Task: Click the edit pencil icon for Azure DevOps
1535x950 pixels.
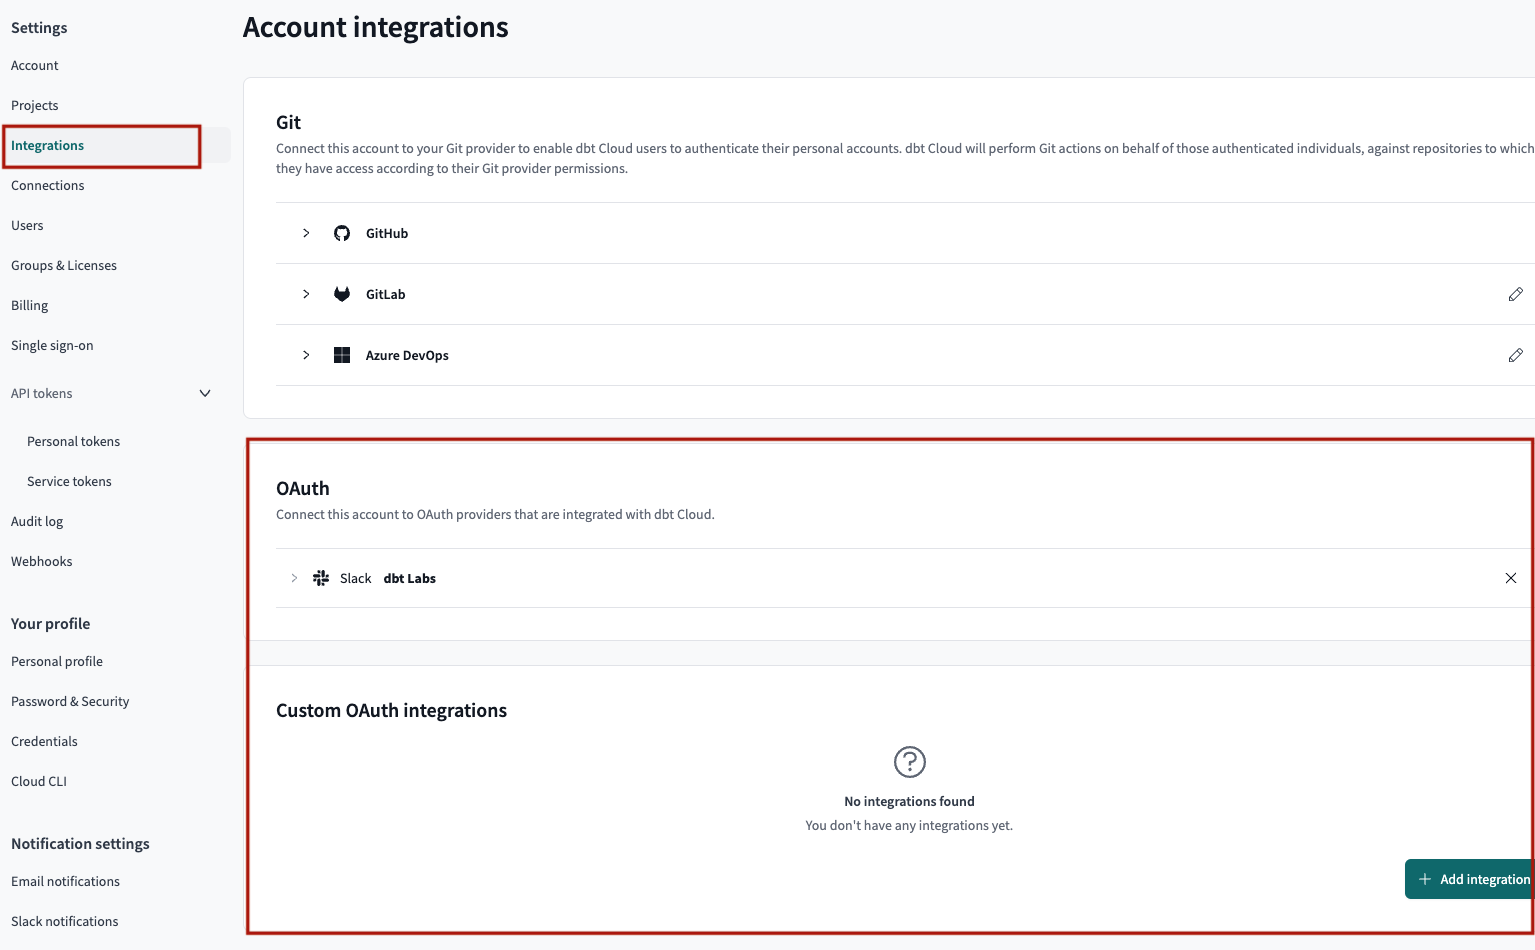Action: [x=1516, y=354]
